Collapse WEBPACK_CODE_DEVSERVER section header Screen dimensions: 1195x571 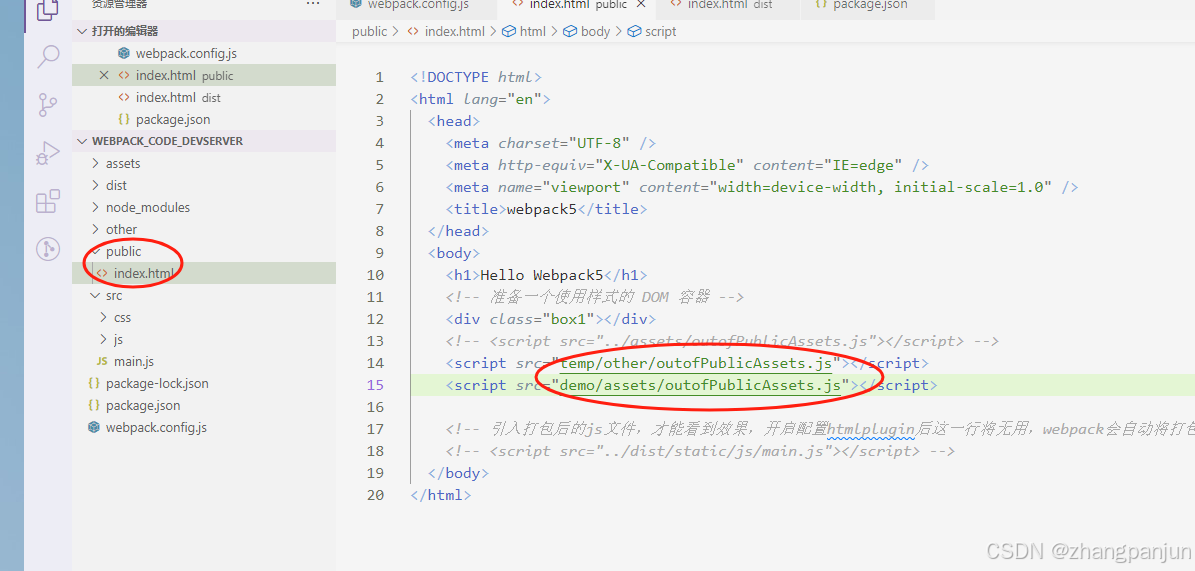(203, 142)
